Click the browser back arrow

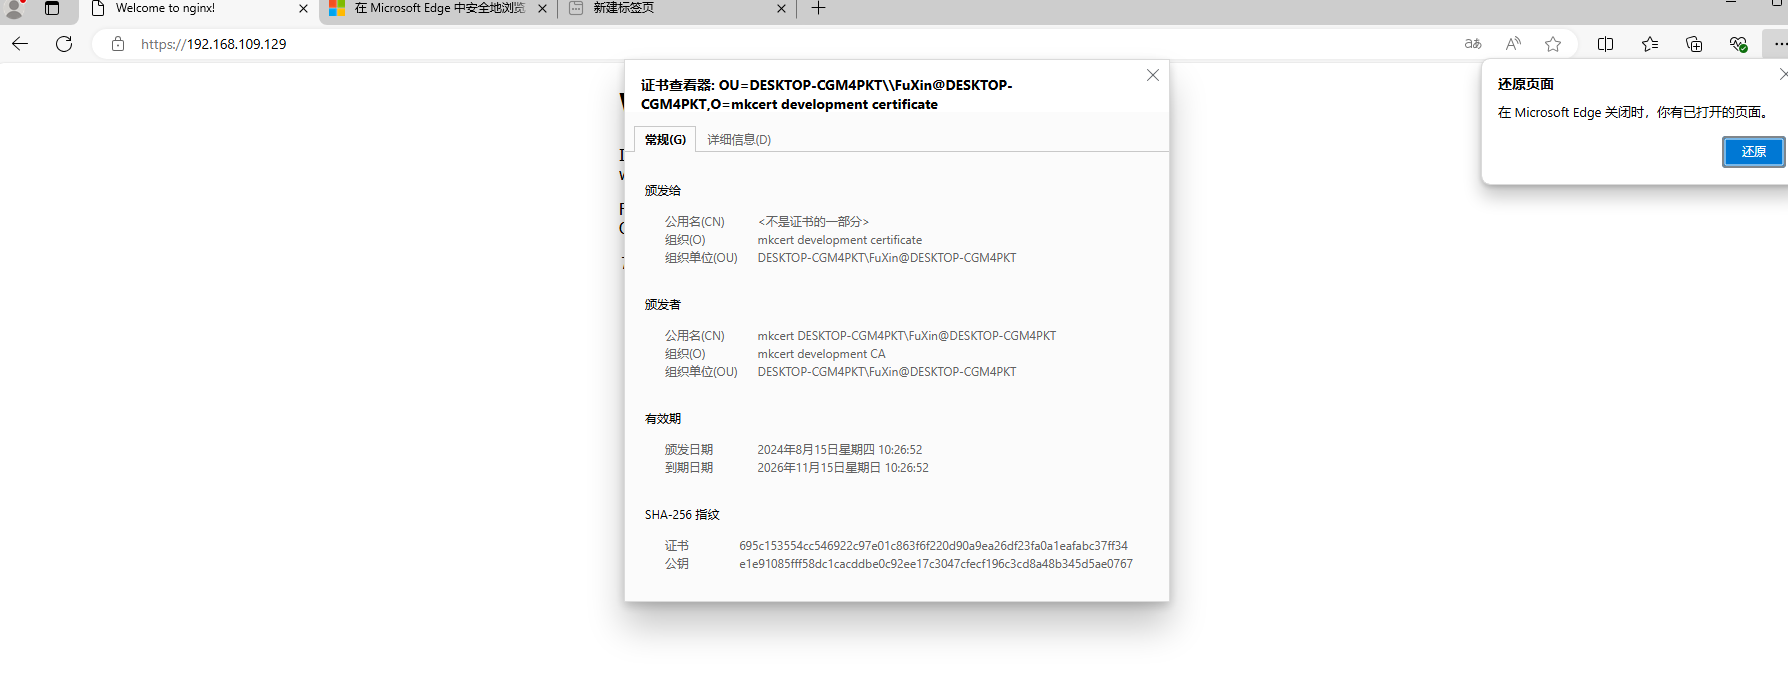pos(20,44)
